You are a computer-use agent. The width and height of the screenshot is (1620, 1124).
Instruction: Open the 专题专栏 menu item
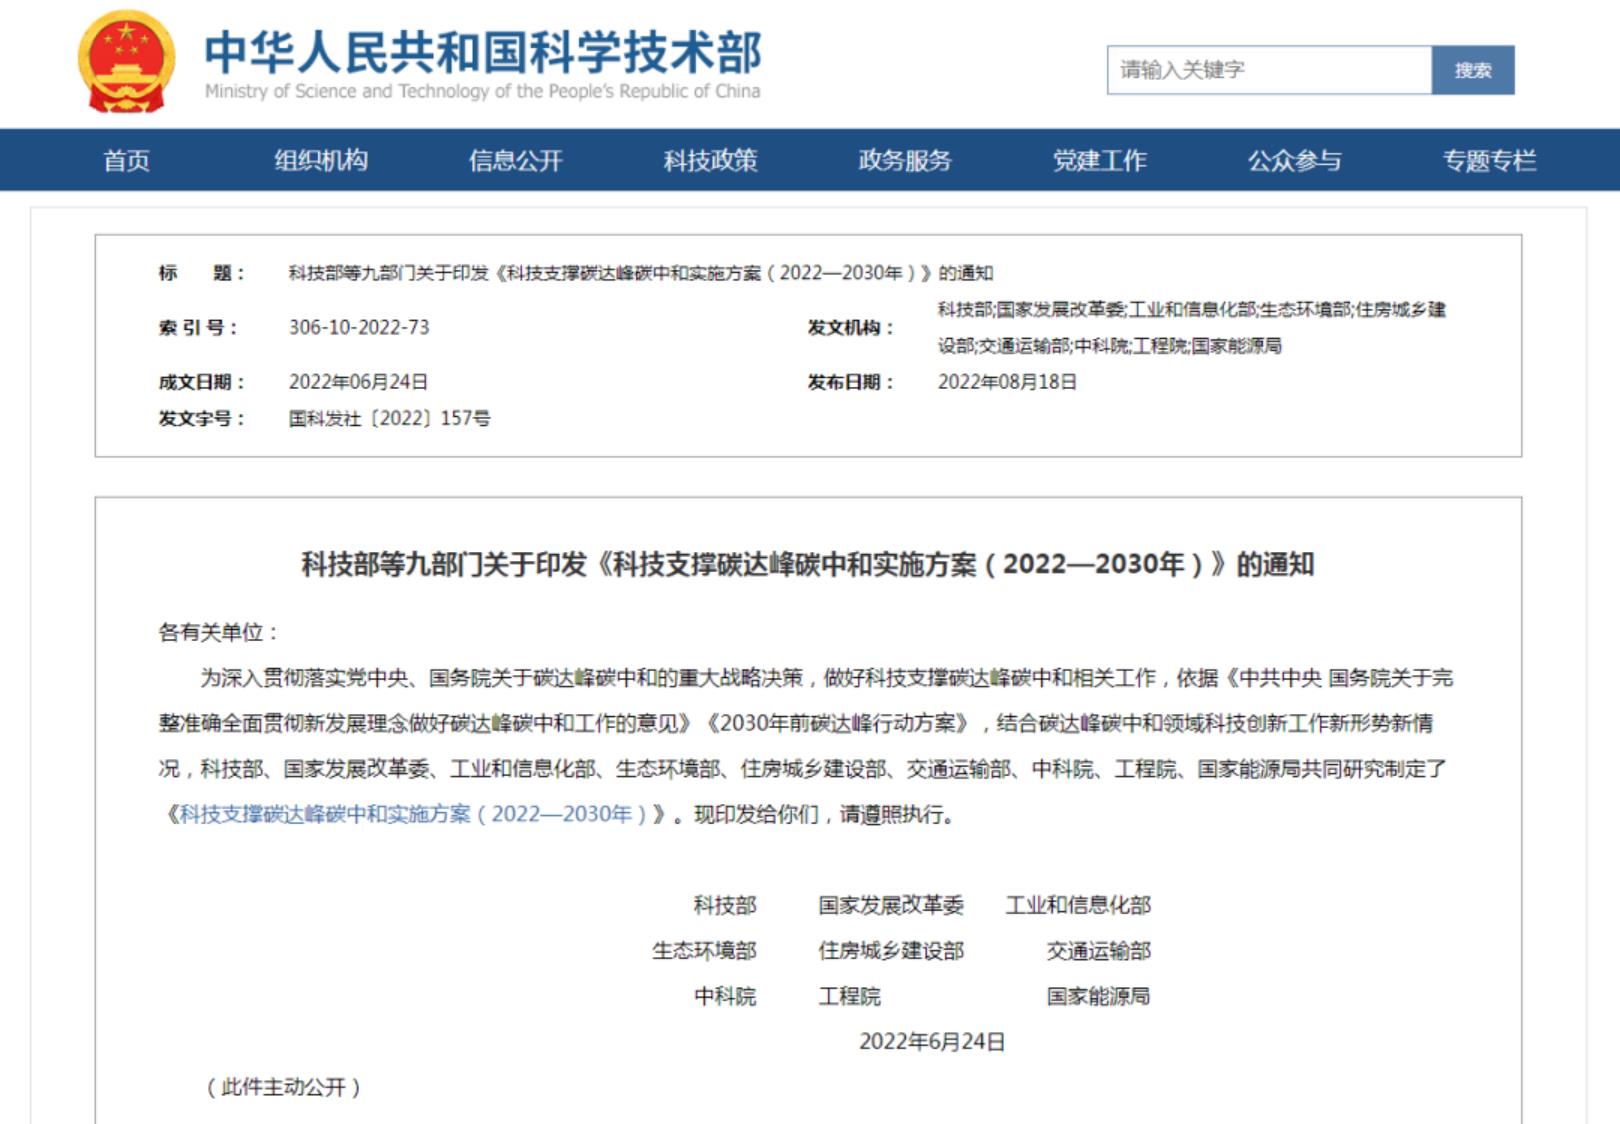1489,160
